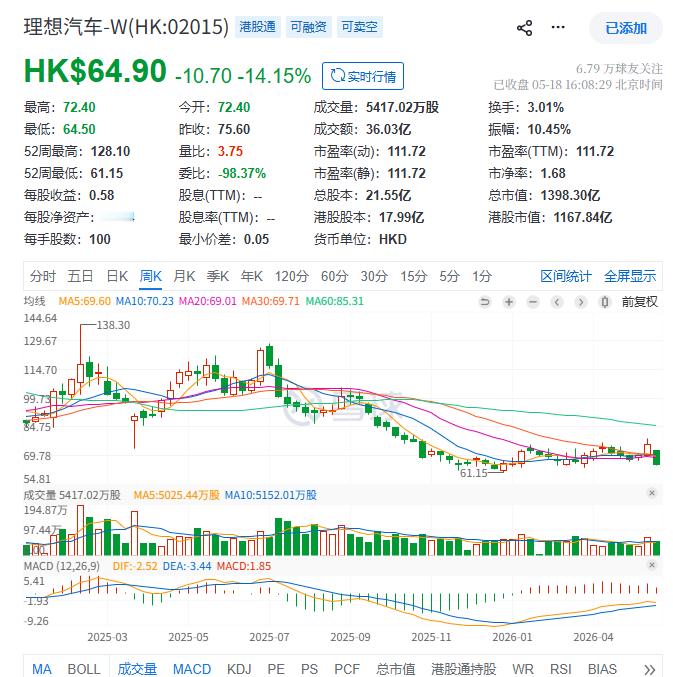Toggle the PS indicator

[309, 669]
